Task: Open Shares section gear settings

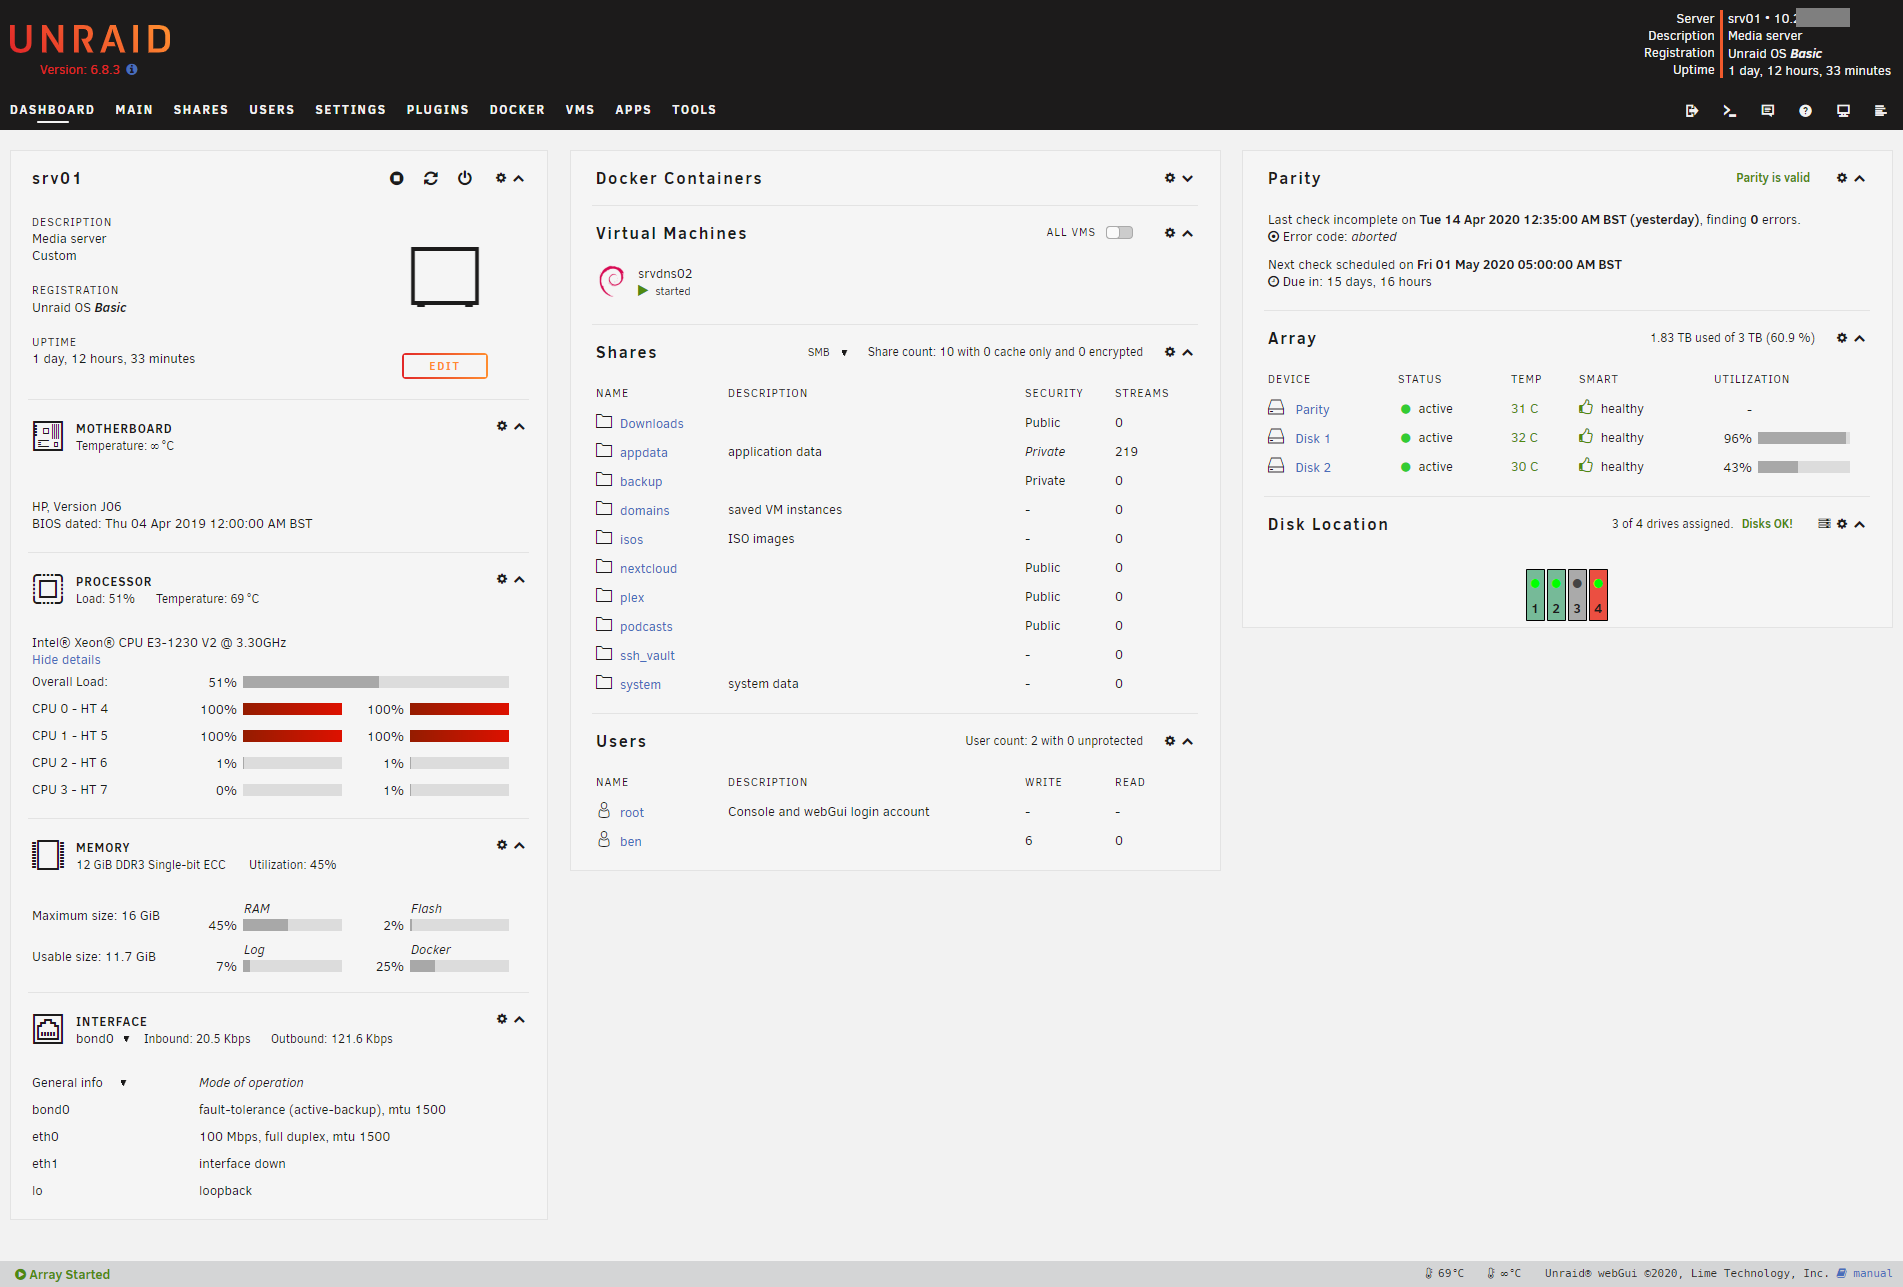Action: [1170, 352]
